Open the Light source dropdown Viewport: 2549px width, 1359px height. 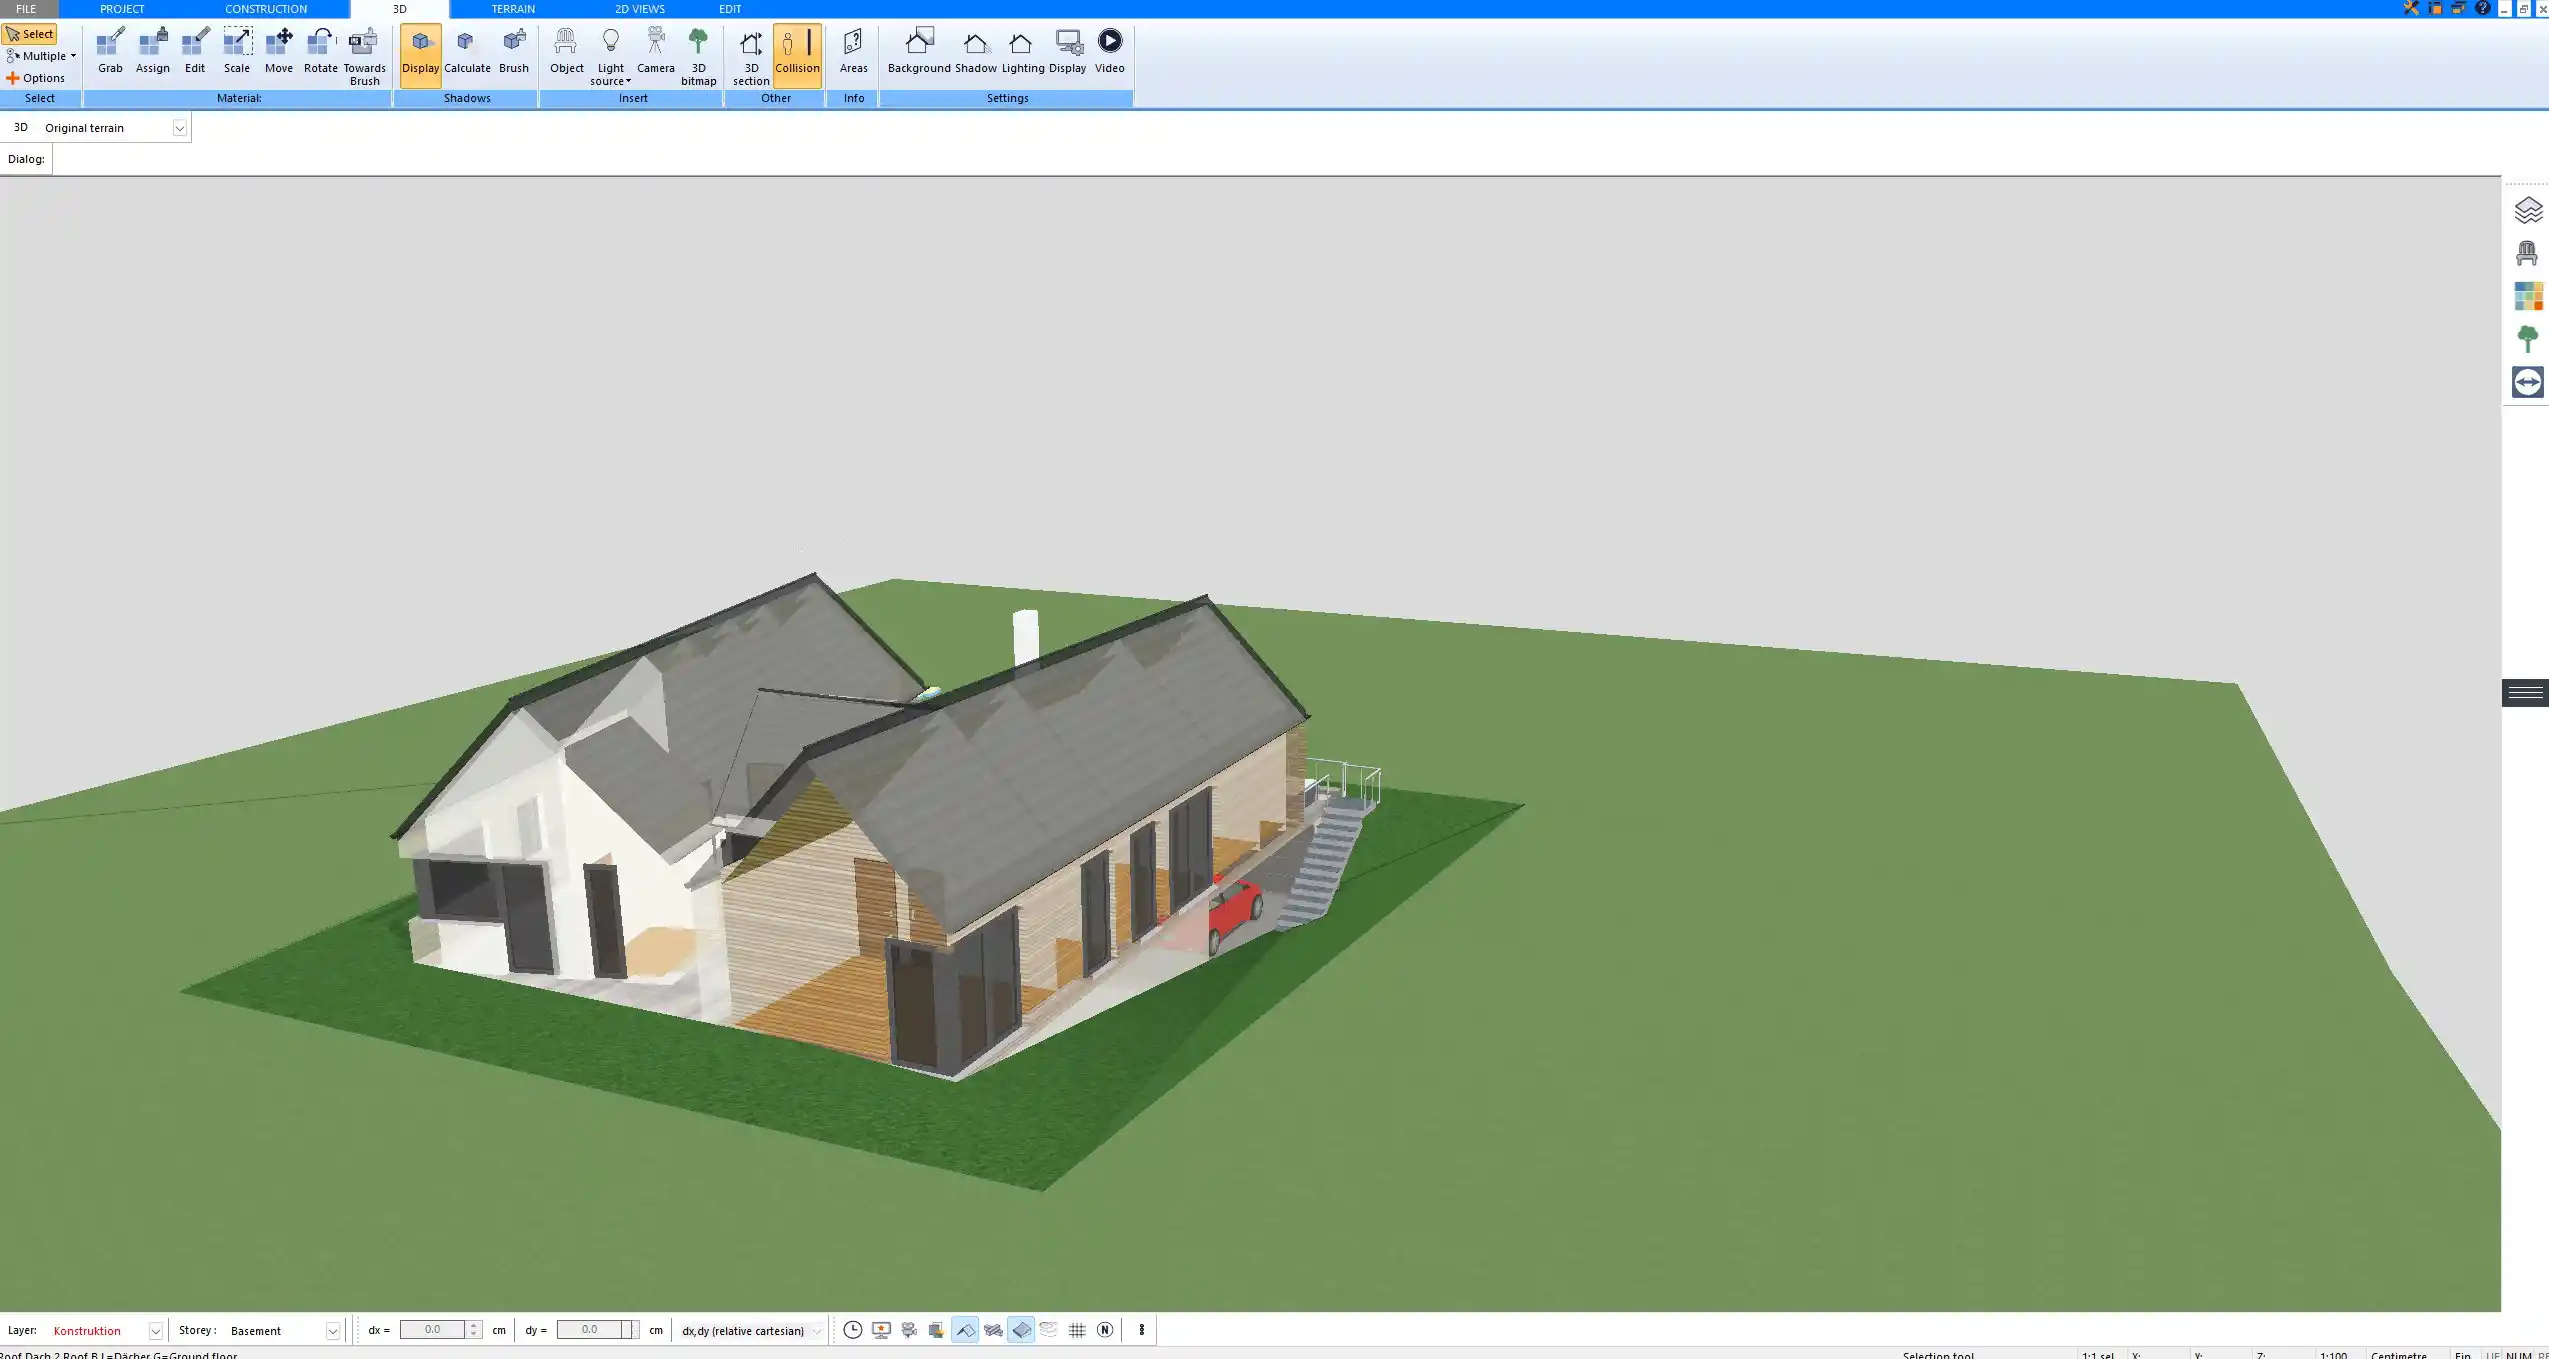pyautogui.click(x=610, y=57)
